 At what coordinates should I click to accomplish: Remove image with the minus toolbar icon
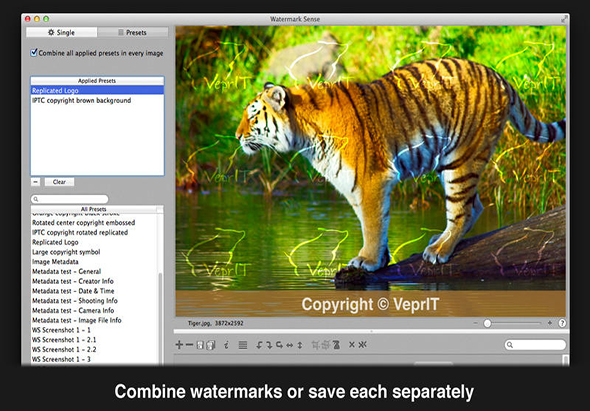coord(190,344)
